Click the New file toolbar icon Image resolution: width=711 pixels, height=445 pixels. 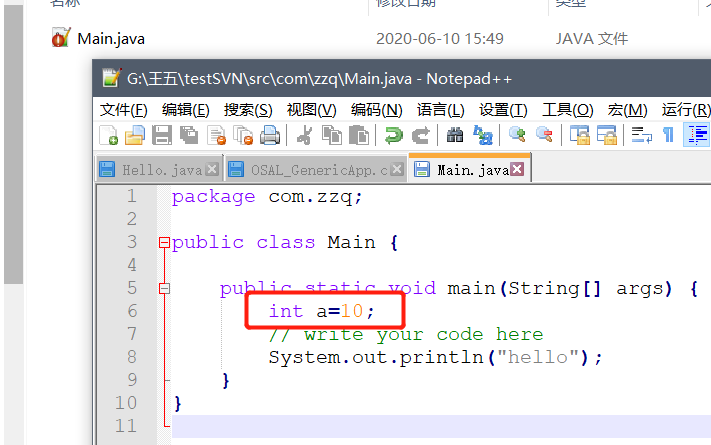click(x=108, y=135)
